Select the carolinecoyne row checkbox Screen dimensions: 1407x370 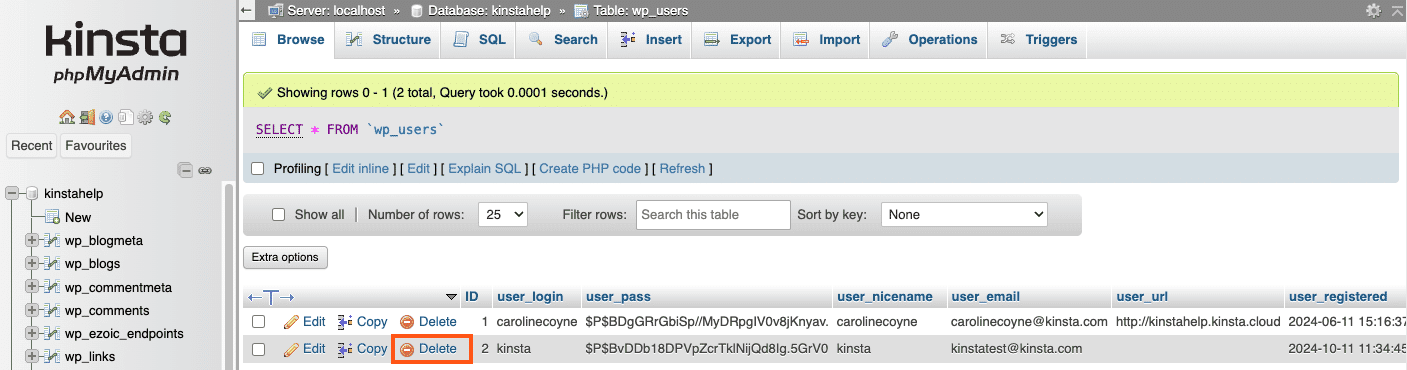pyautogui.click(x=258, y=322)
